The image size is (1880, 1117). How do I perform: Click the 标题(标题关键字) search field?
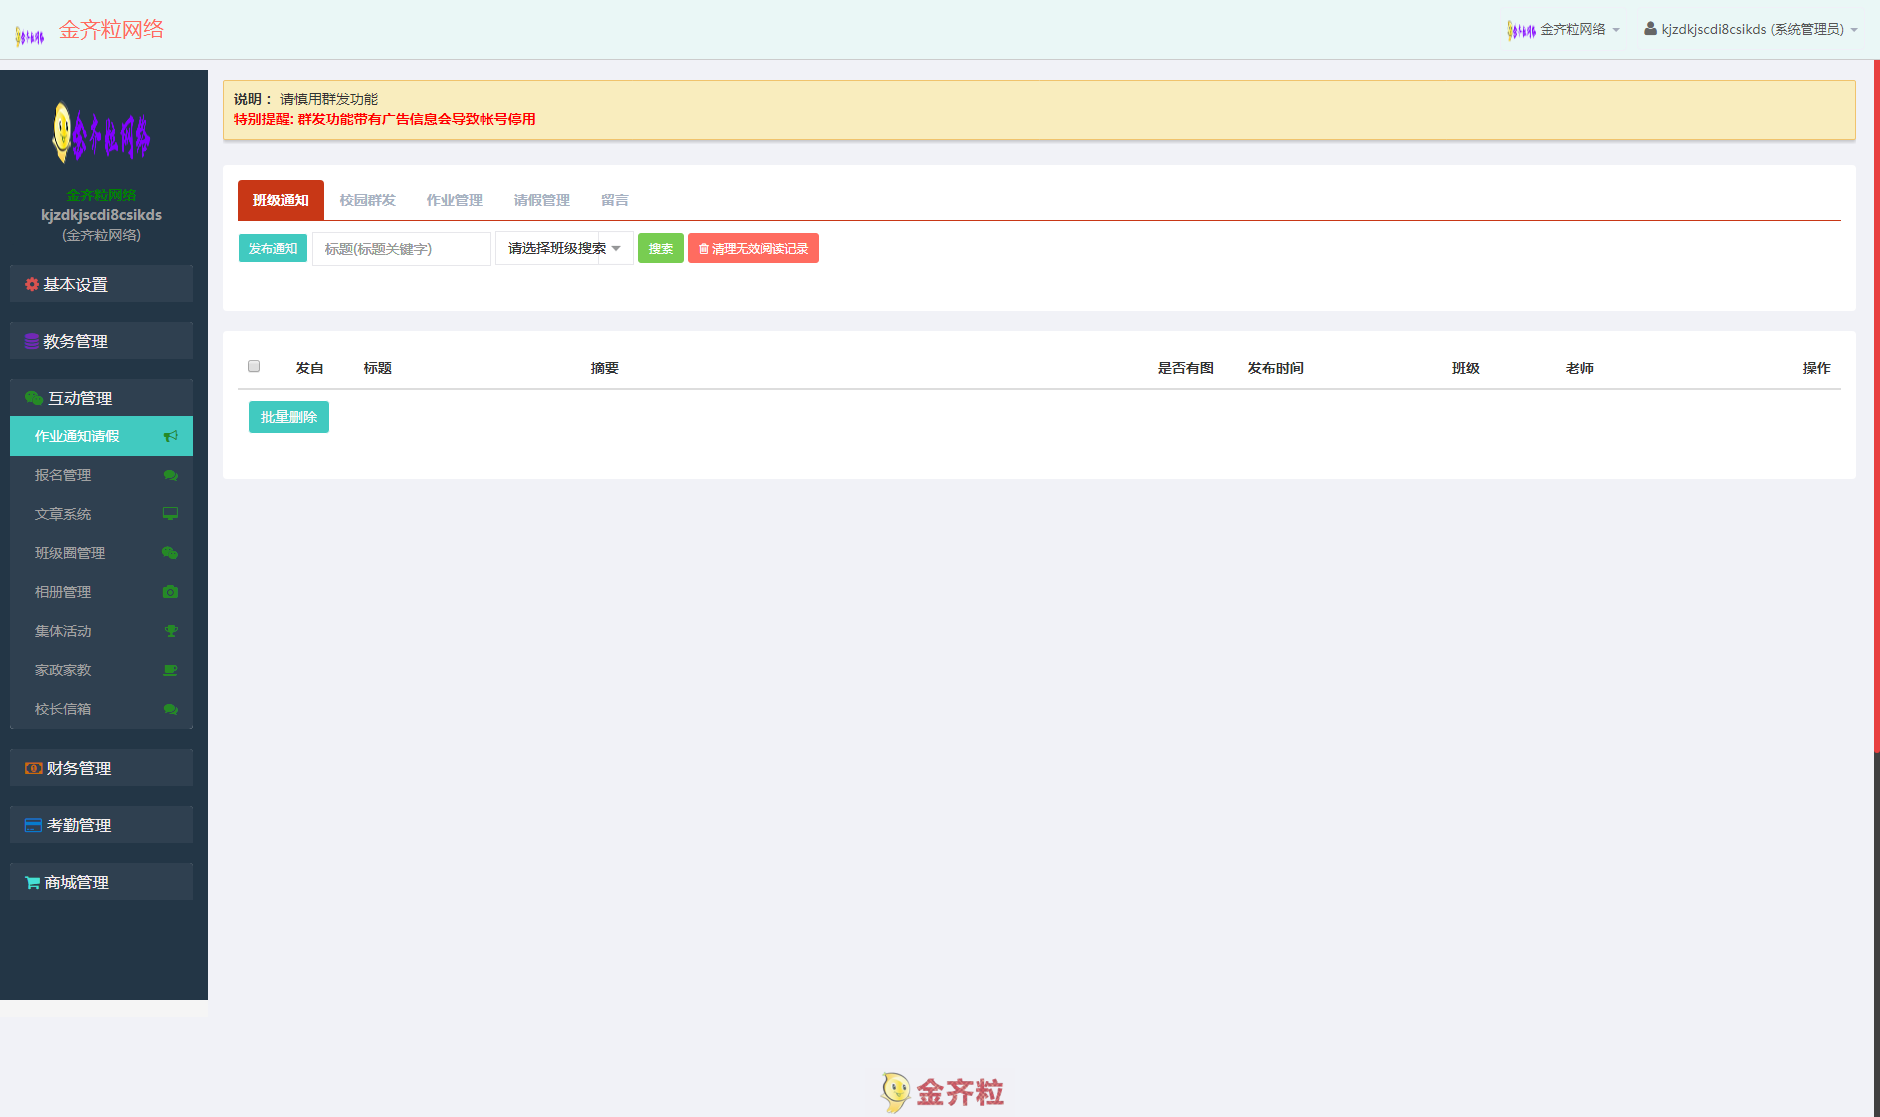401,249
